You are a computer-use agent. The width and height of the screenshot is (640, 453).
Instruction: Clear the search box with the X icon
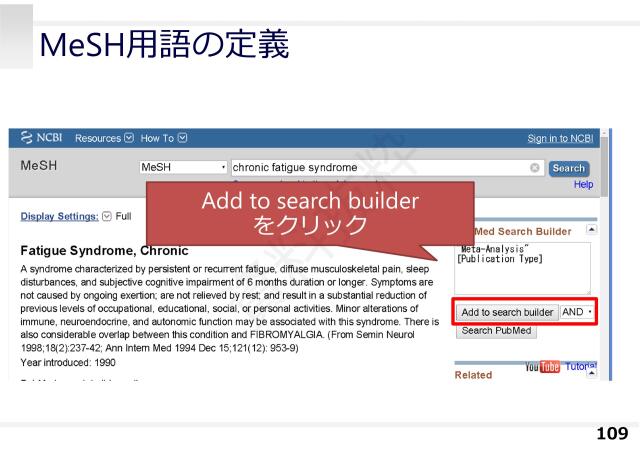coord(535,168)
